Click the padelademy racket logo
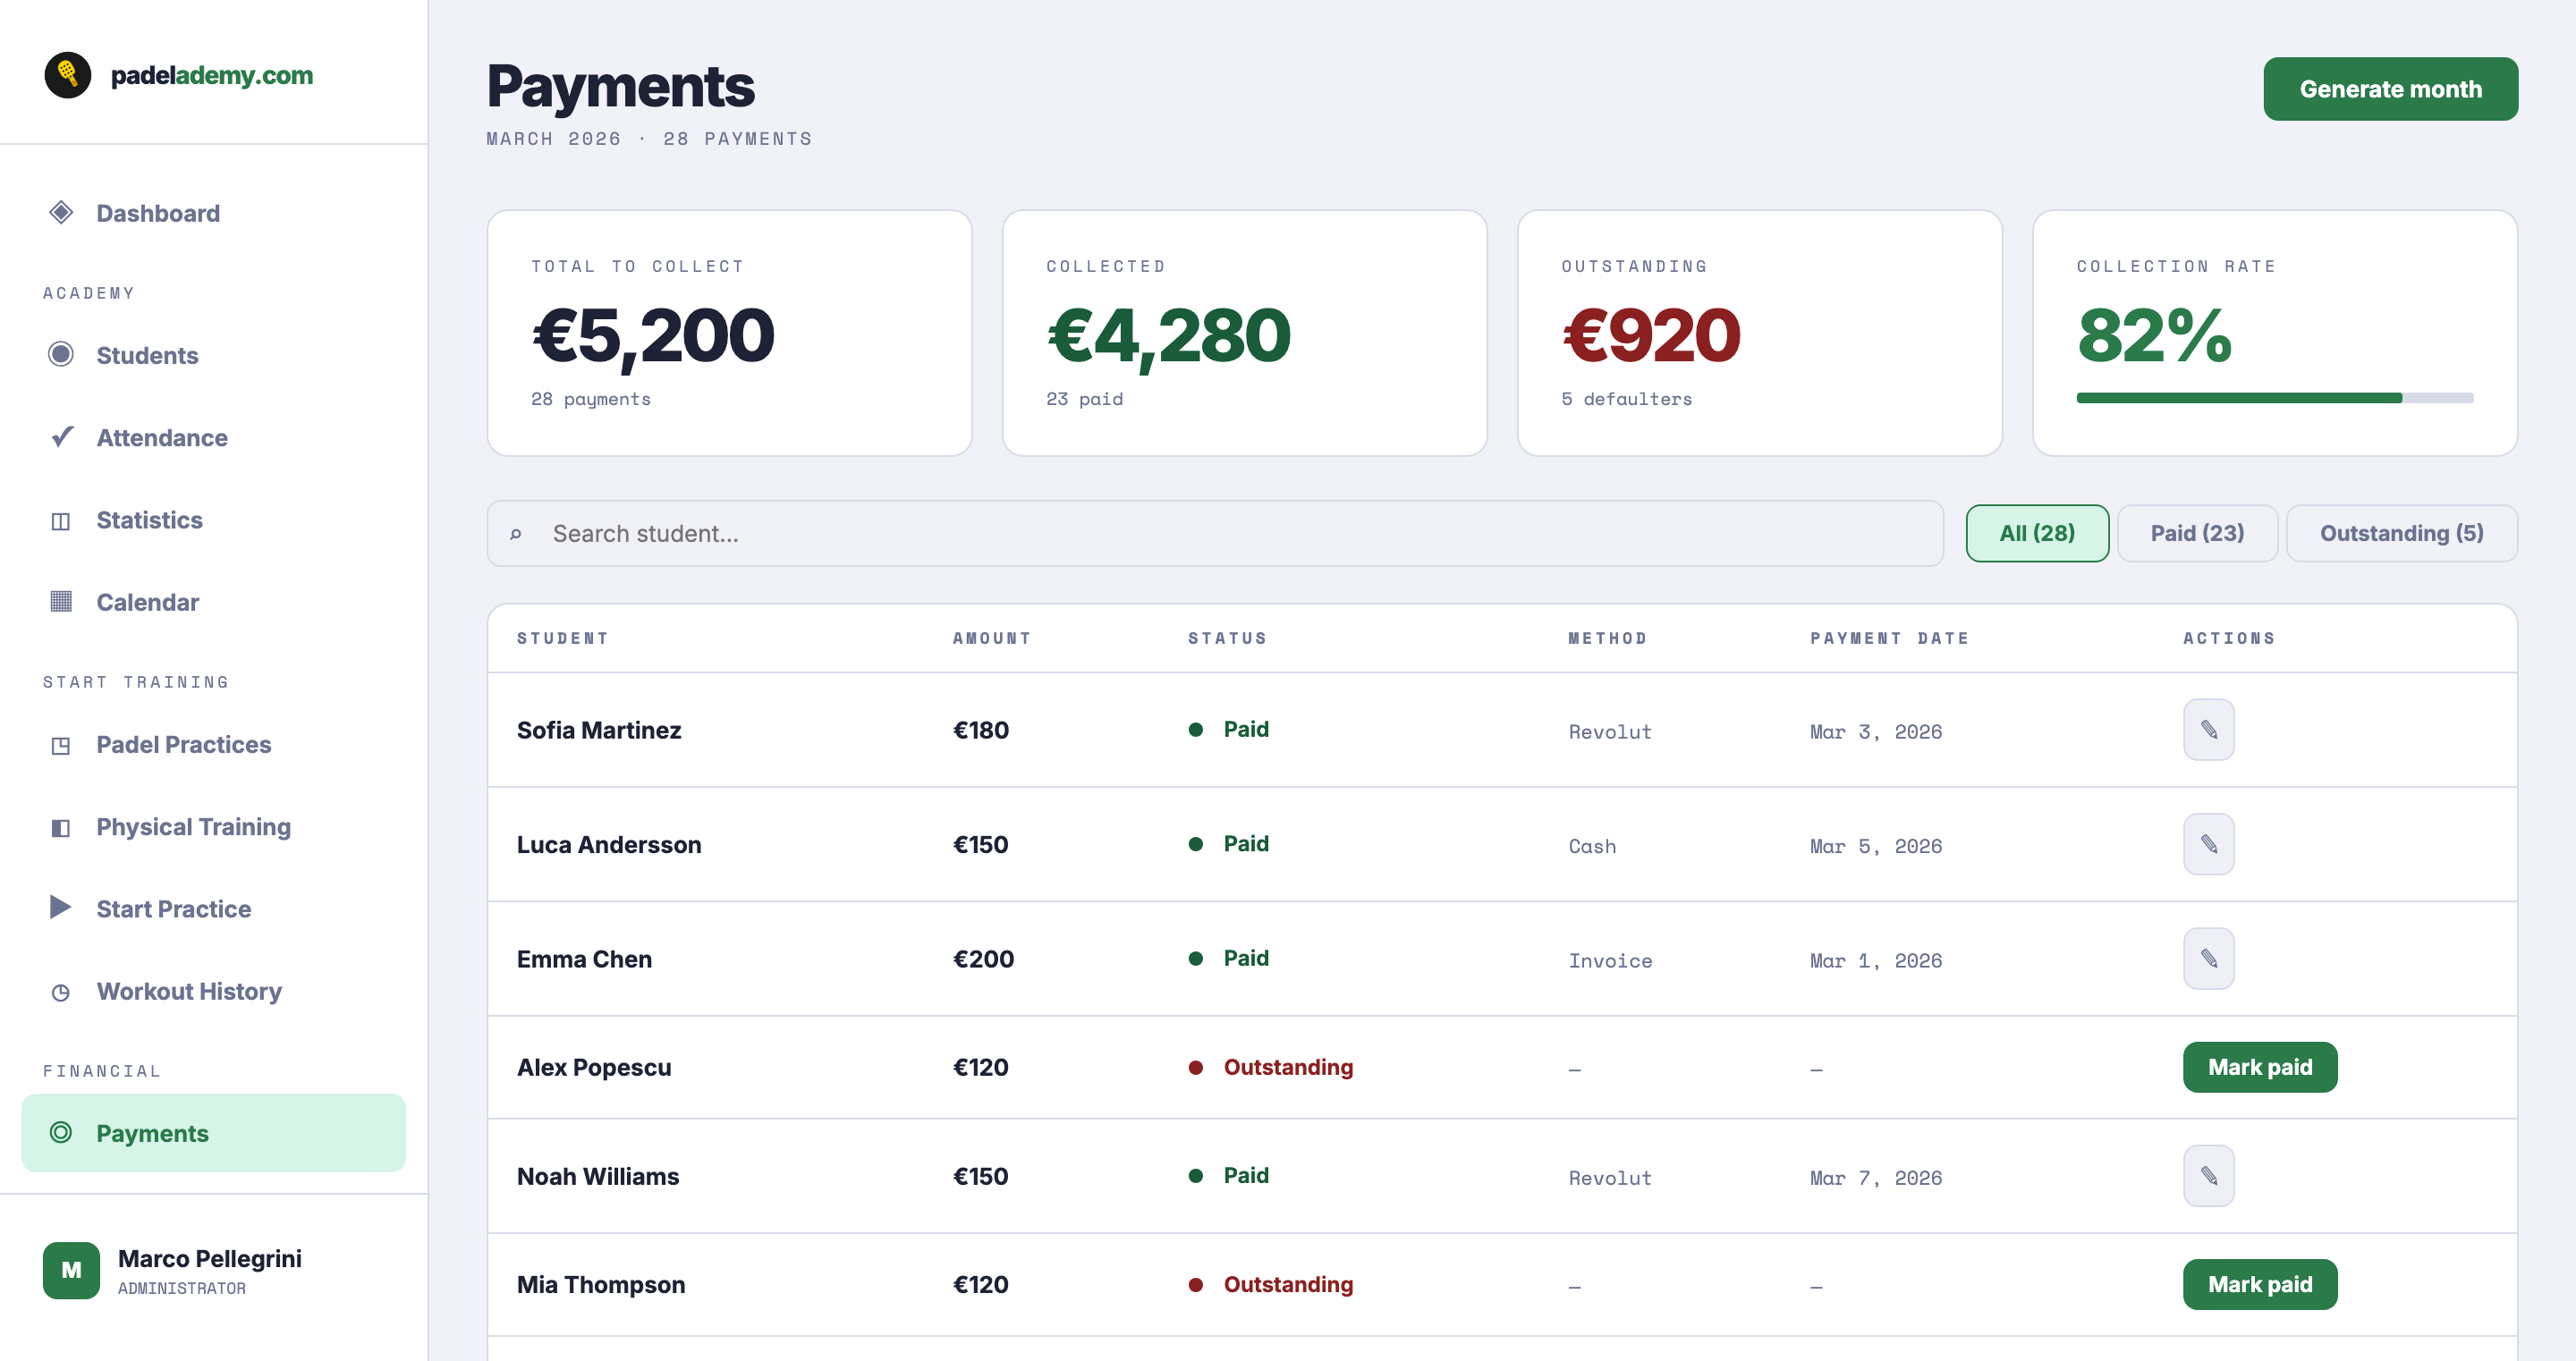2576x1361 pixels. point(67,75)
